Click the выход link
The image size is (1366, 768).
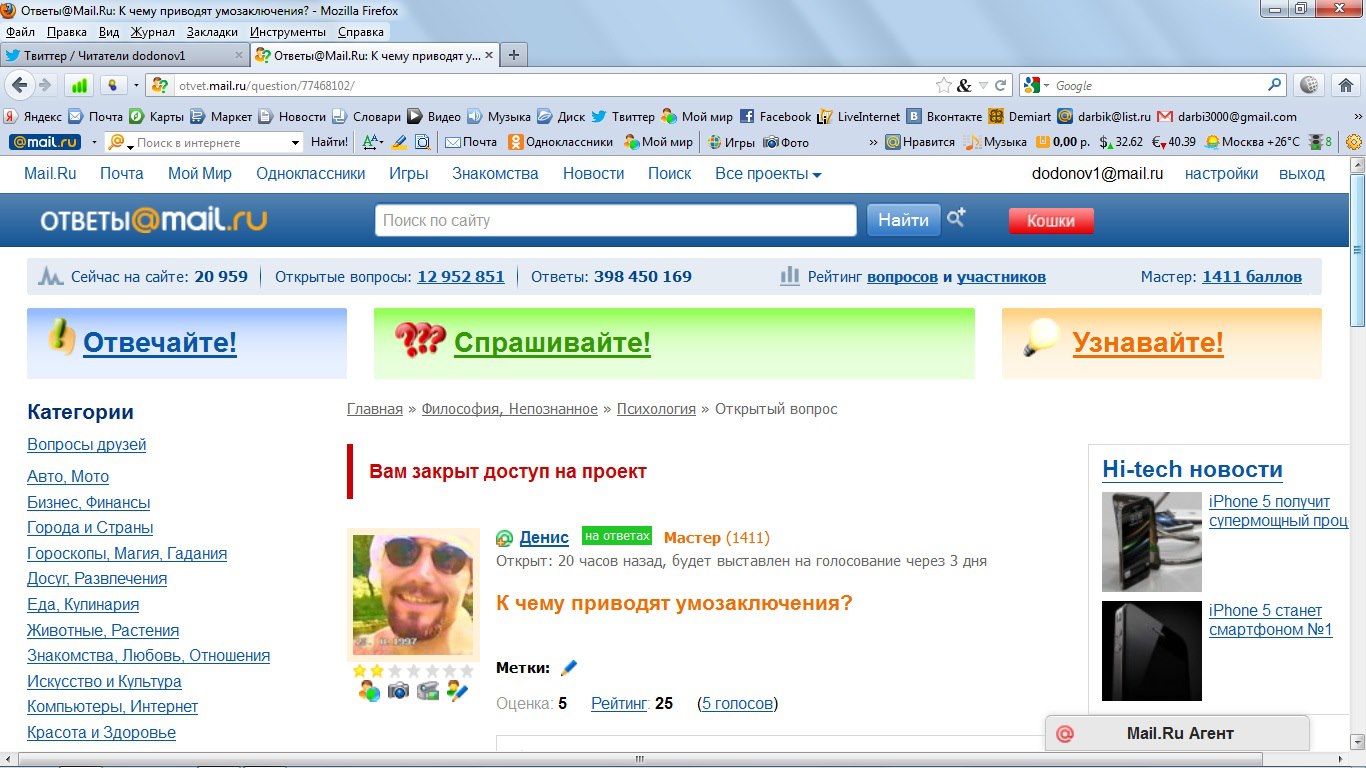pyautogui.click(x=1302, y=174)
